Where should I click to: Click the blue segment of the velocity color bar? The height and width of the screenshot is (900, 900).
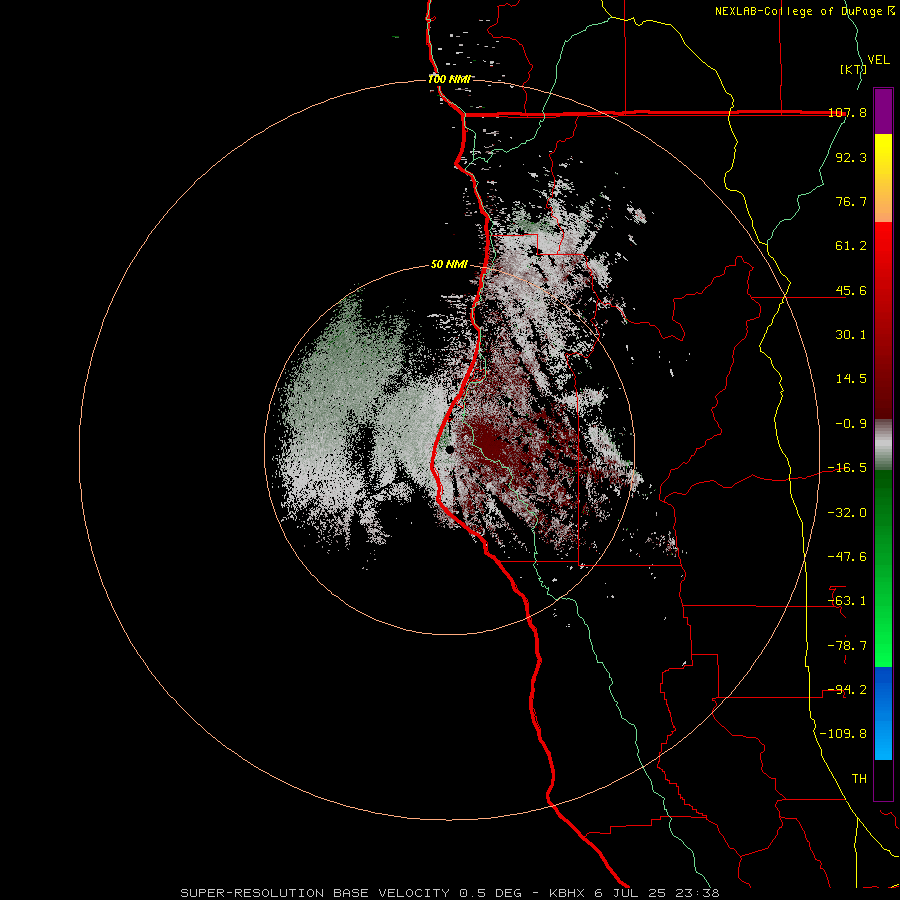click(883, 713)
